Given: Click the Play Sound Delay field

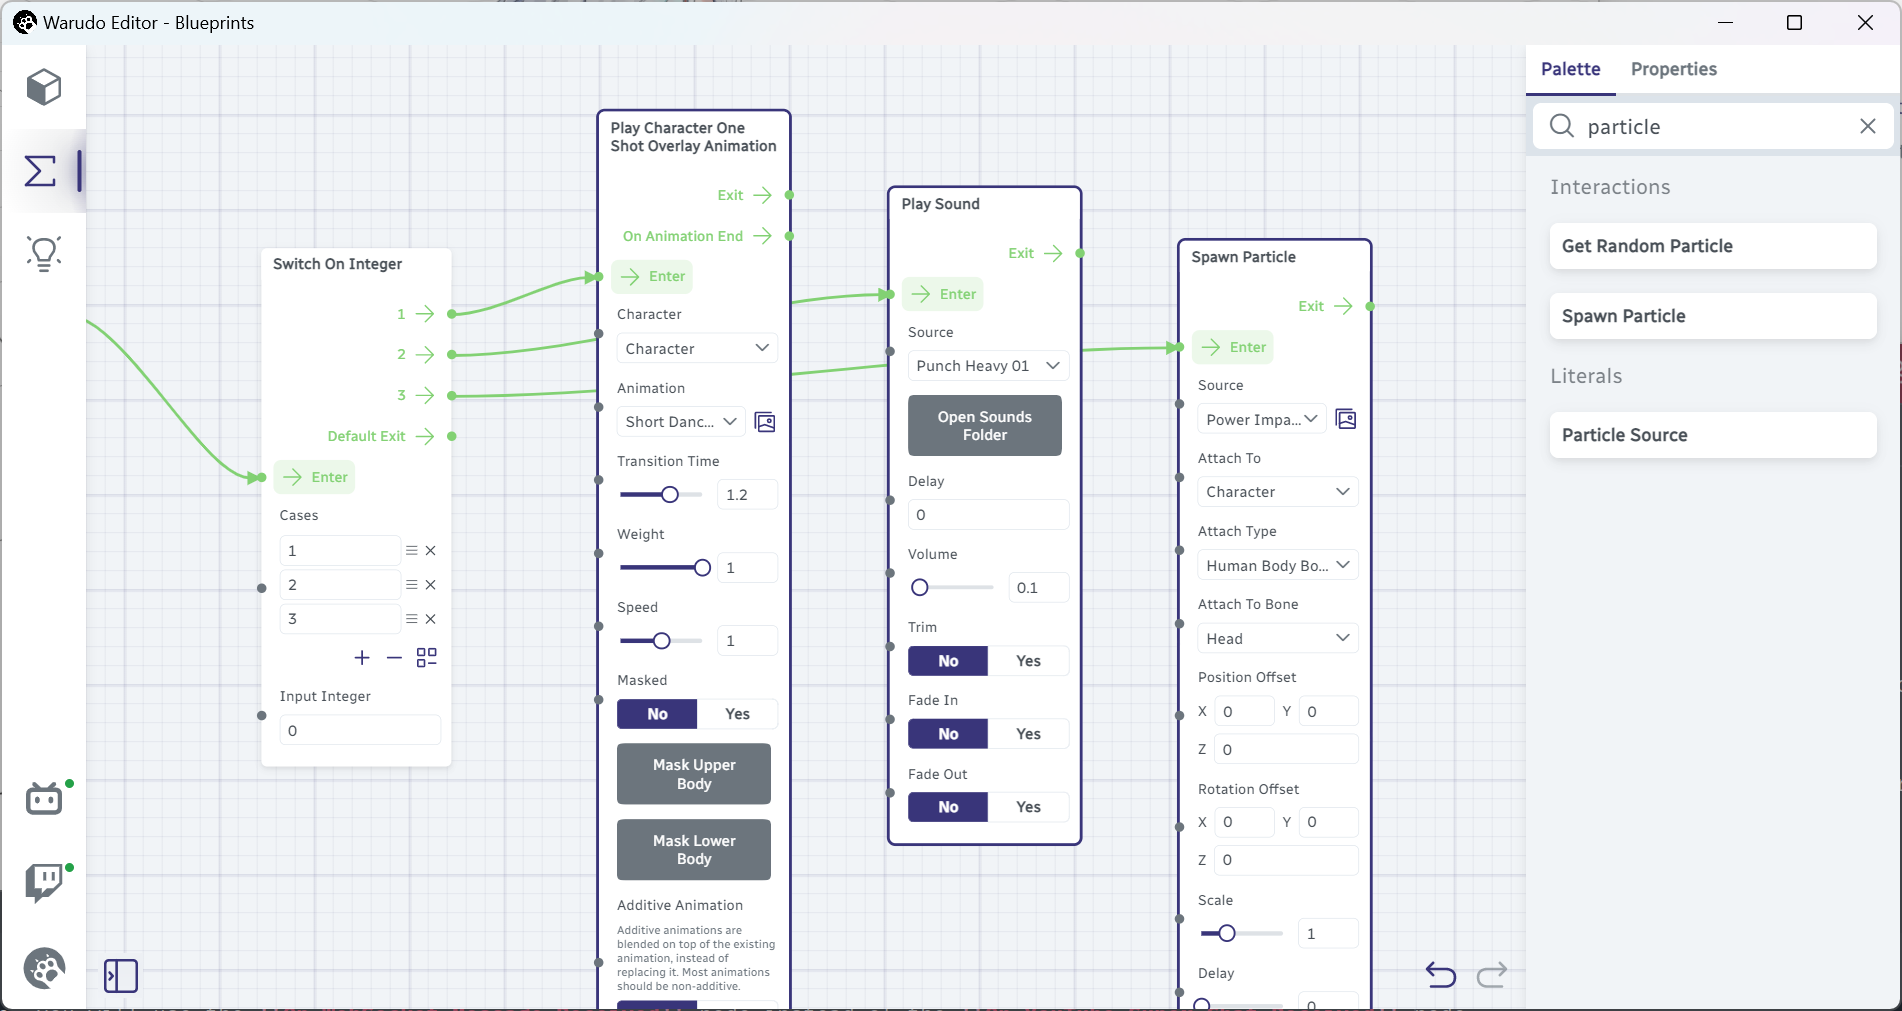Looking at the screenshot, I should click(988, 515).
